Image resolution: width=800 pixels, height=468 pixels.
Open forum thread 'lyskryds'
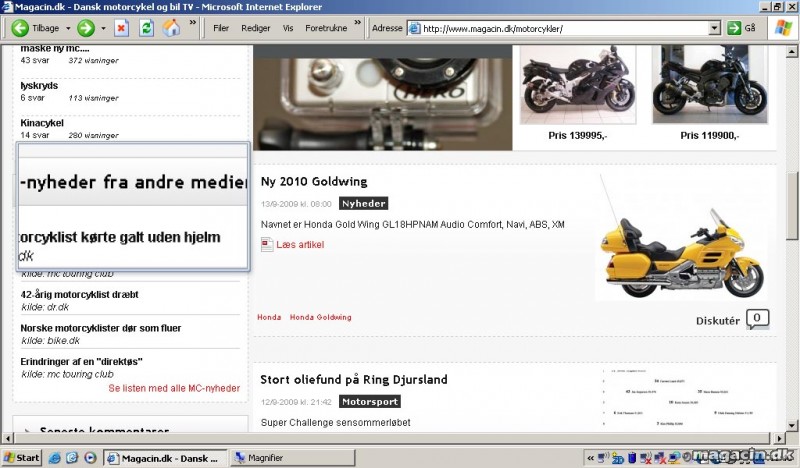39,86
